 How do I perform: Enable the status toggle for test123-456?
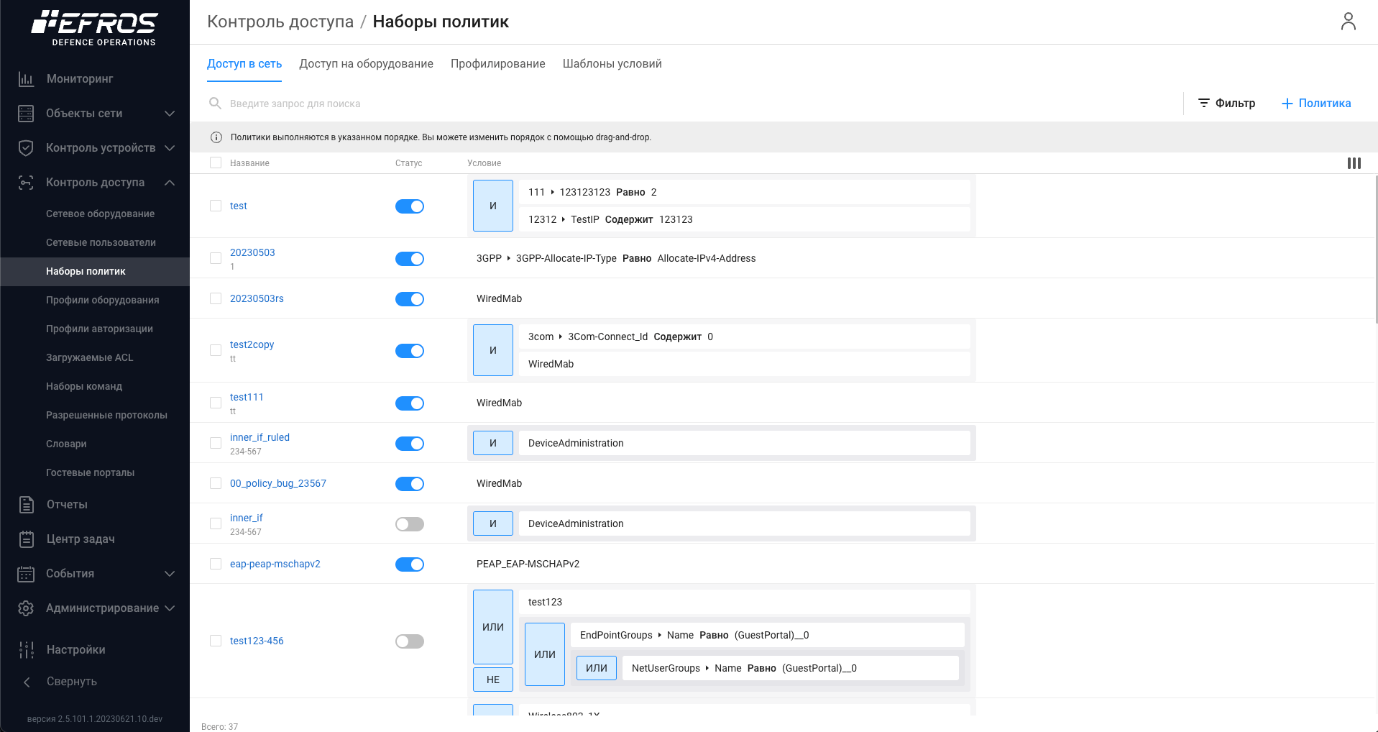tap(410, 641)
